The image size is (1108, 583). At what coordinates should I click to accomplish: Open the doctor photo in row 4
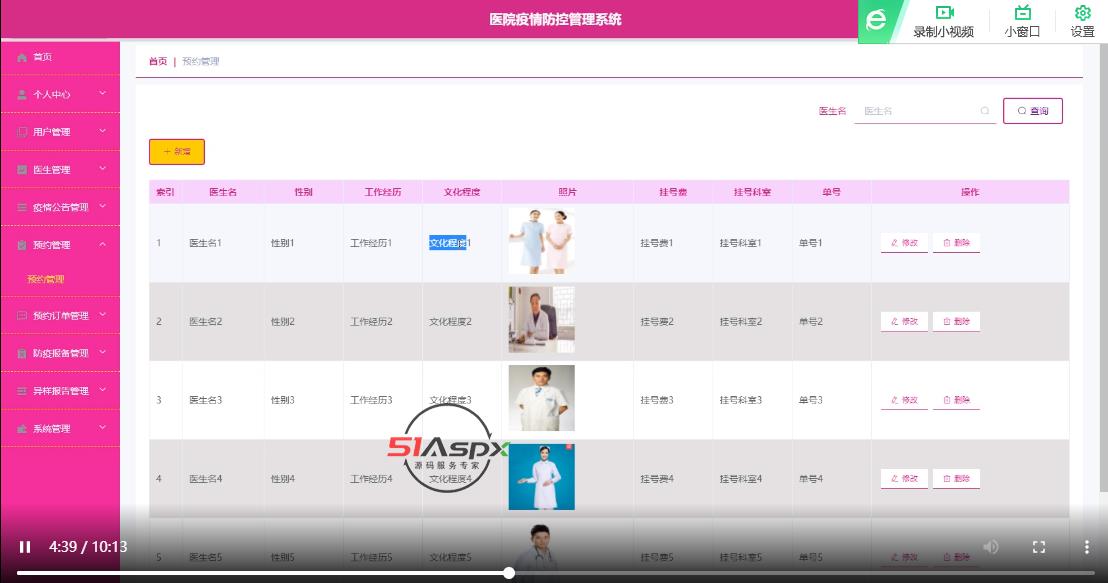tap(541, 477)
